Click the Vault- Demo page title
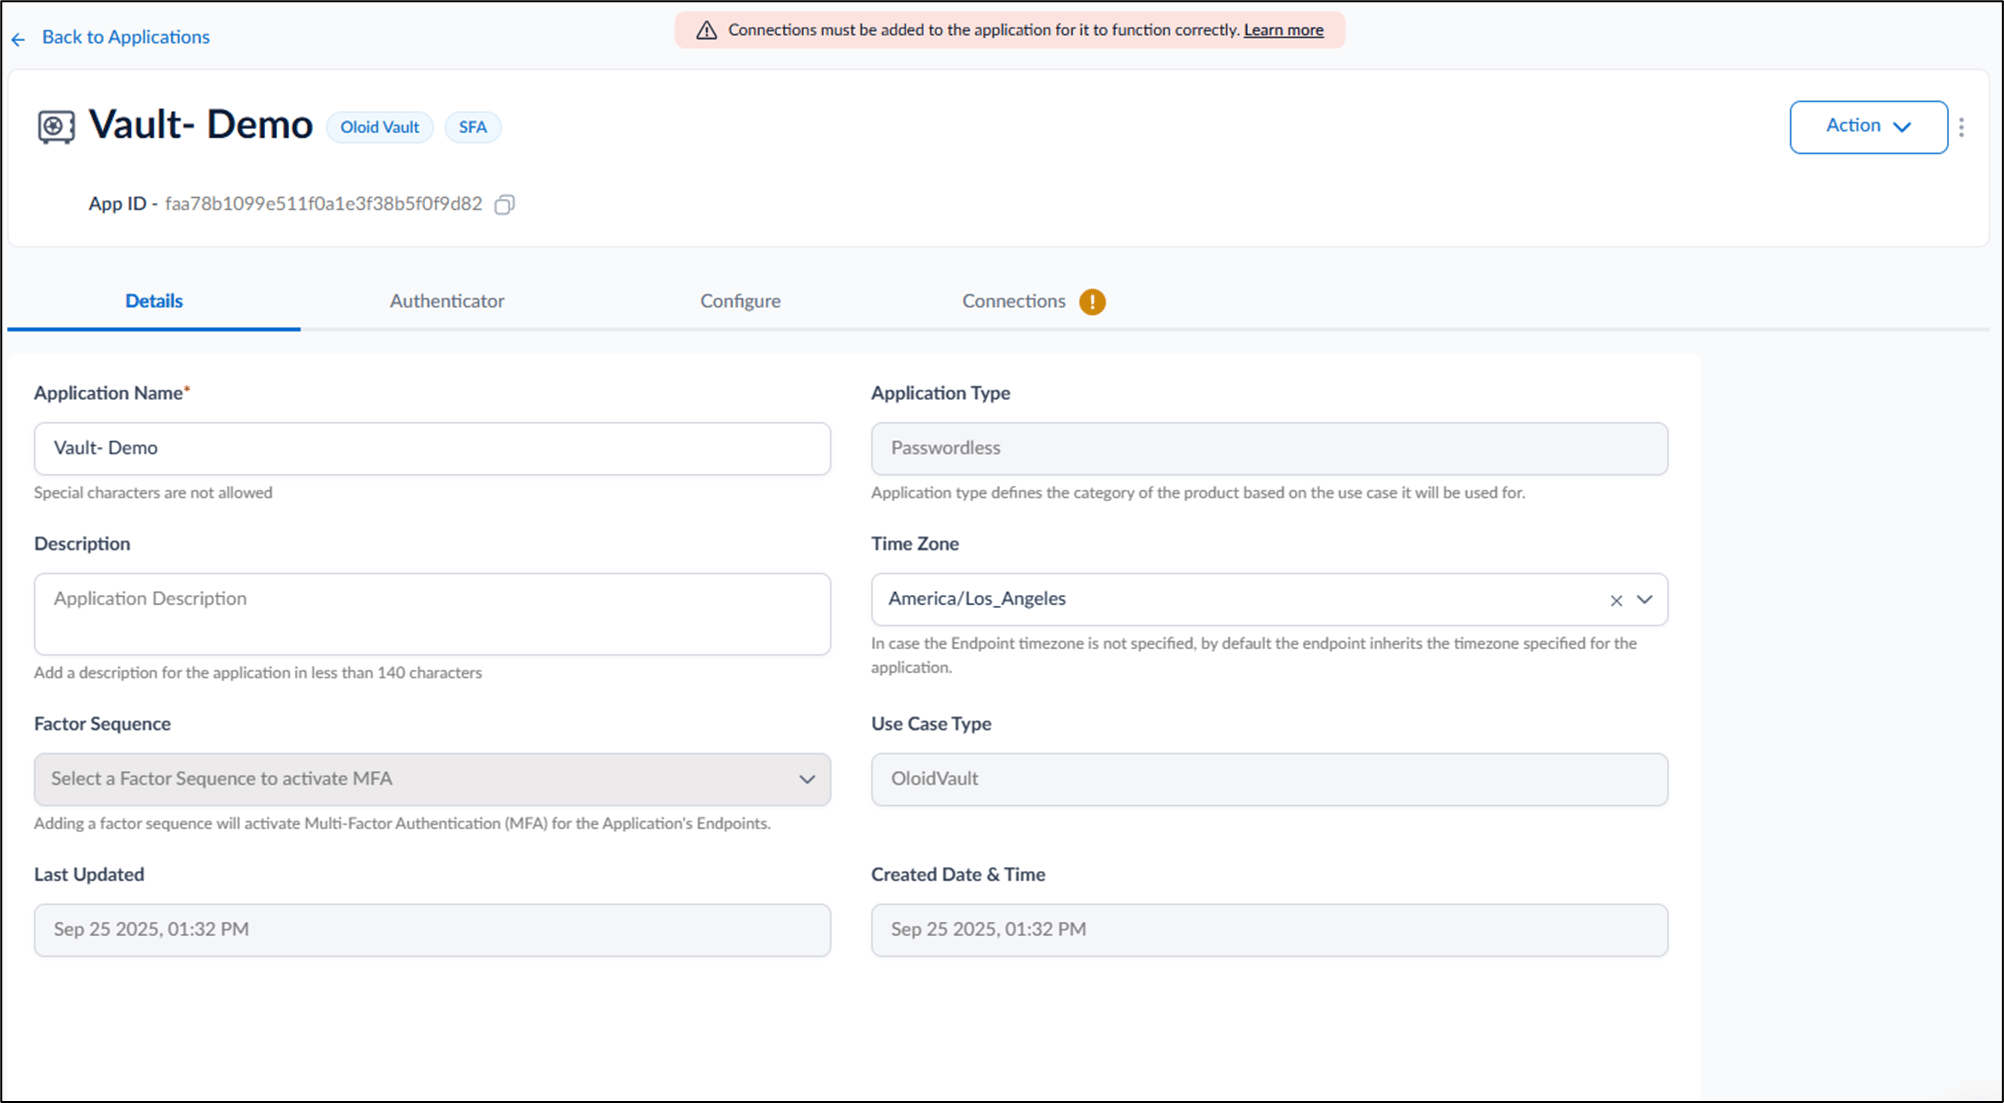This screenshot has width=2004, height=1103. 201,125
